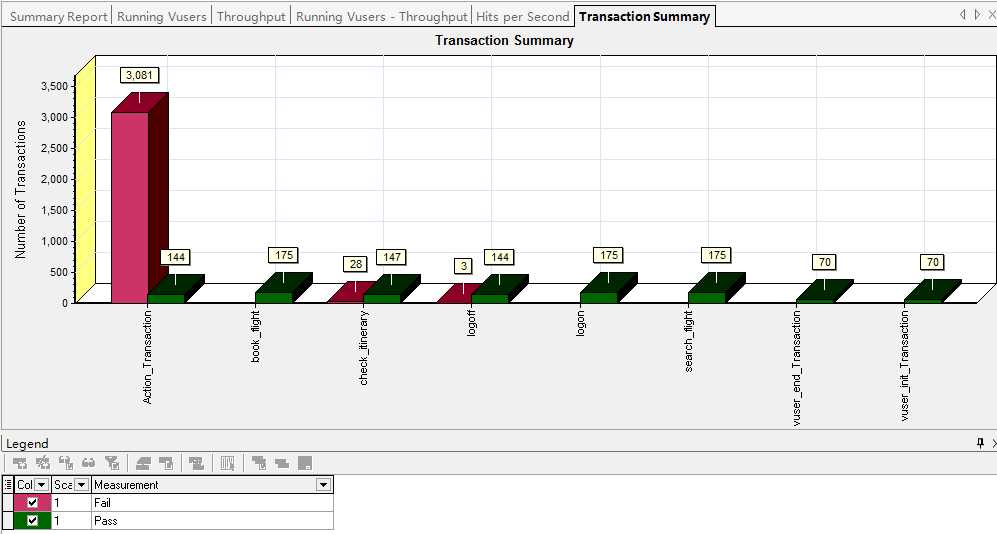Click the red Fail bar for Action_Transaction

click(130, 207)
